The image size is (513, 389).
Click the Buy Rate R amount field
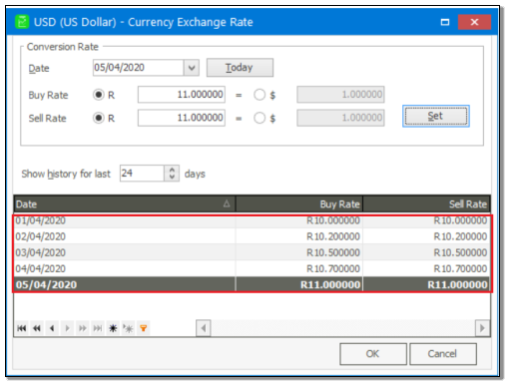(x=182, y=95)
